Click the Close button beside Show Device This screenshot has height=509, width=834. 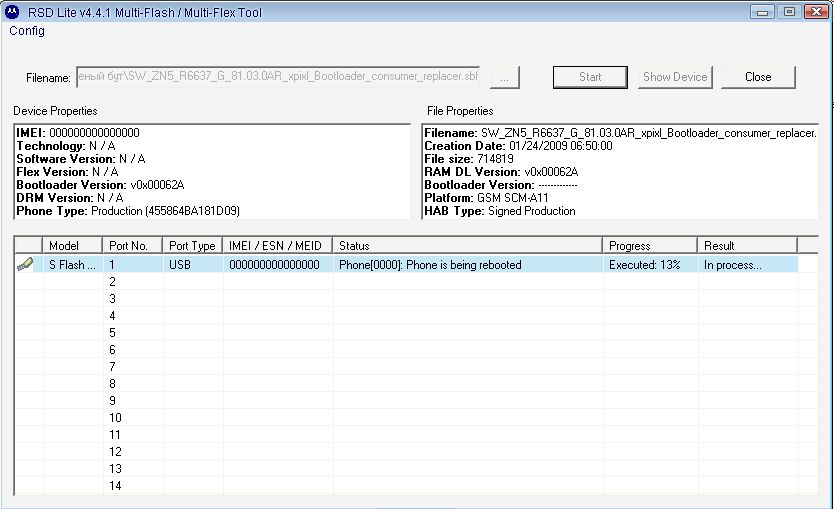click(758, 77)
